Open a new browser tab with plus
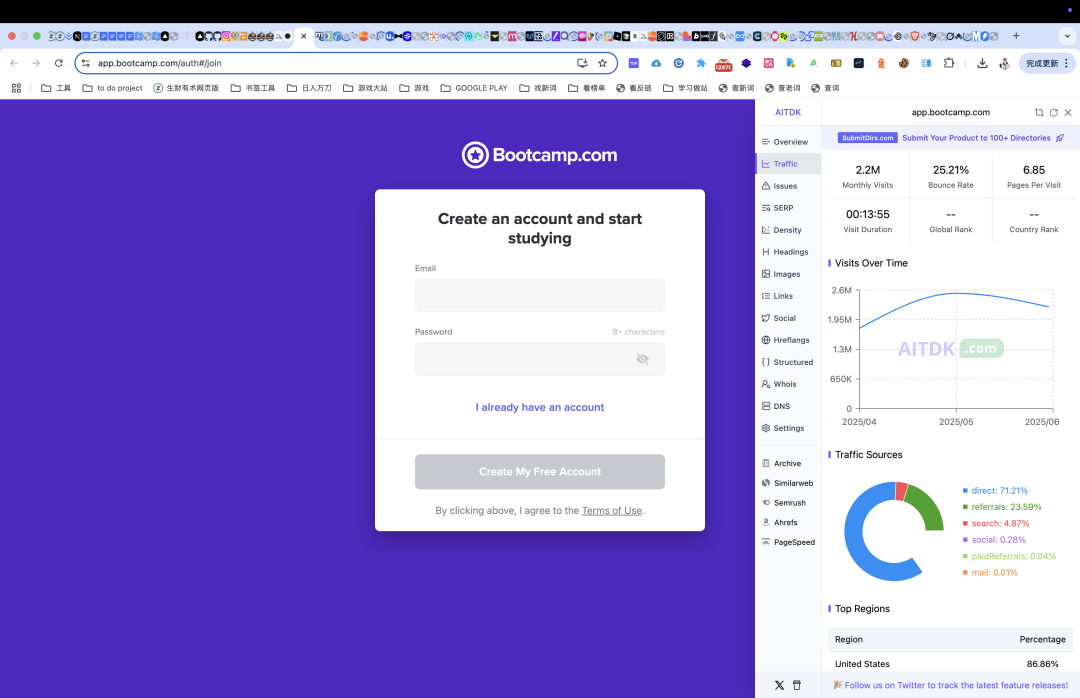 tap(1016, 36)
